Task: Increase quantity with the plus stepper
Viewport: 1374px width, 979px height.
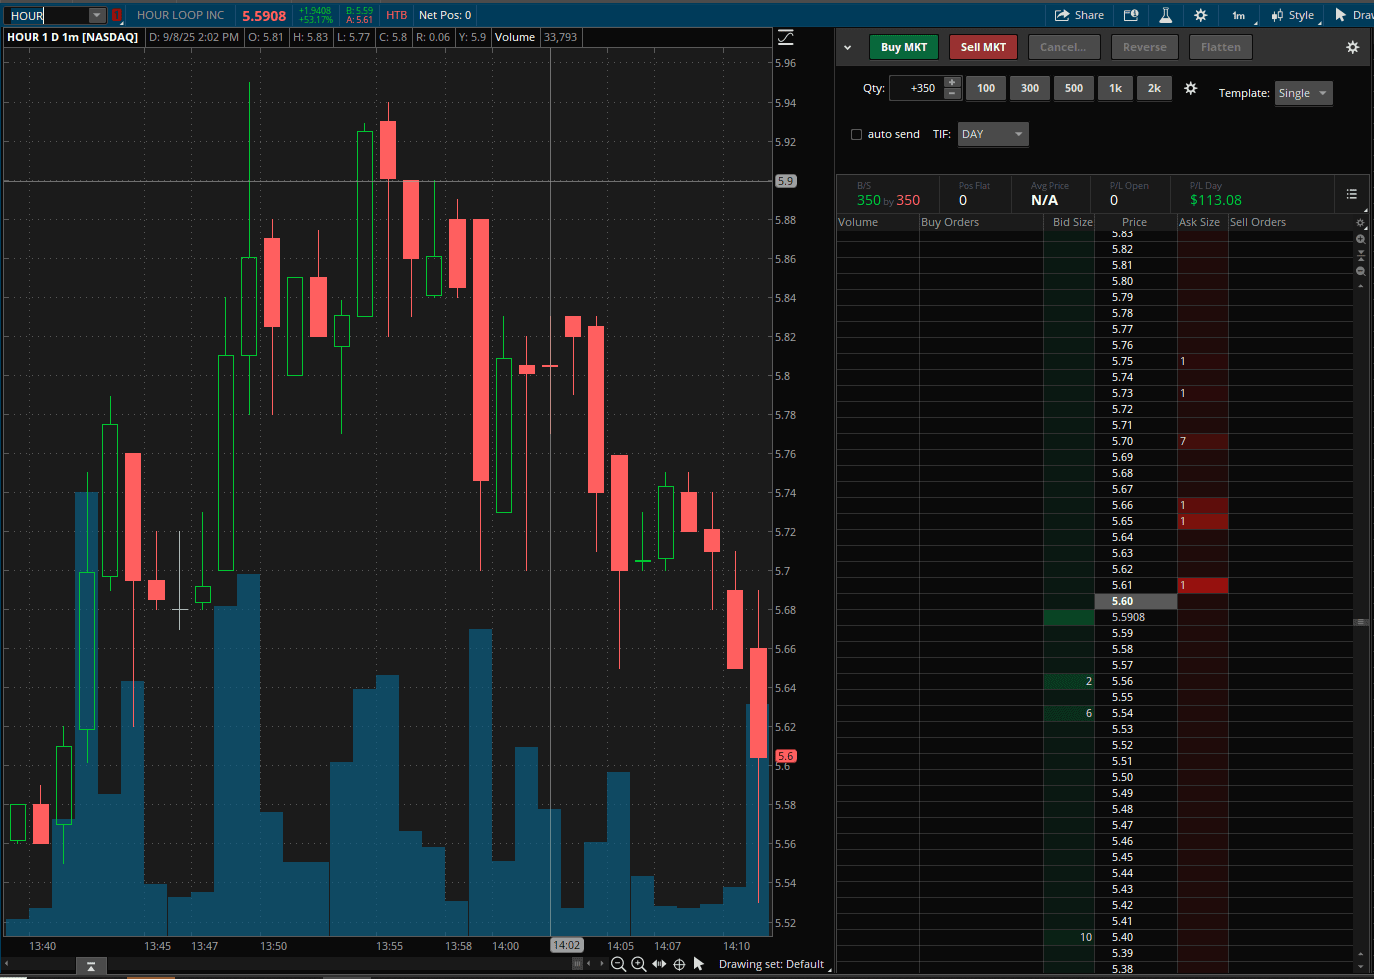Action: pos(952,82)
